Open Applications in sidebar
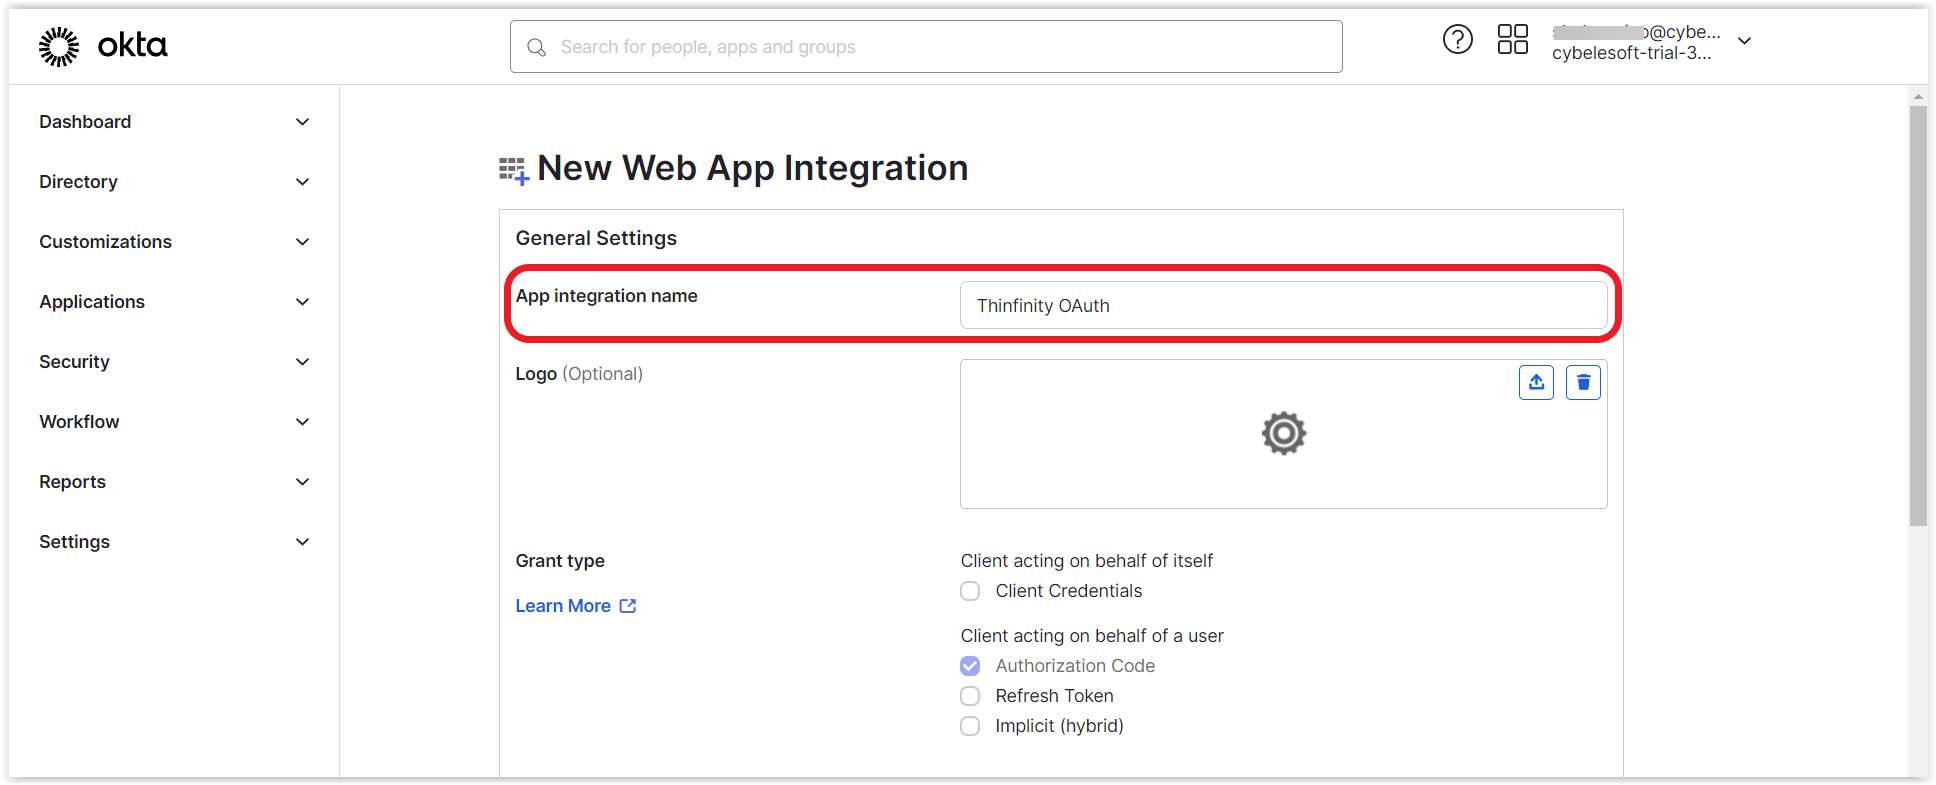The width and height of the screenshot is (1936, 785). pos(92,302)
